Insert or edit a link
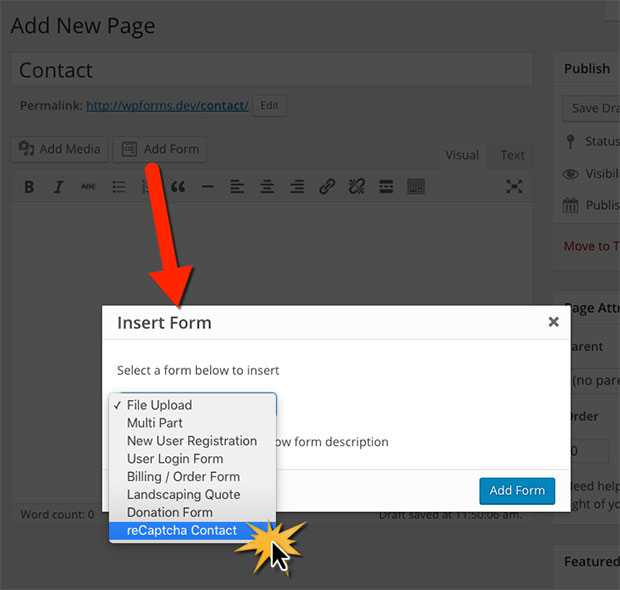Screen dimensions: 620x590 click(327, 187)
